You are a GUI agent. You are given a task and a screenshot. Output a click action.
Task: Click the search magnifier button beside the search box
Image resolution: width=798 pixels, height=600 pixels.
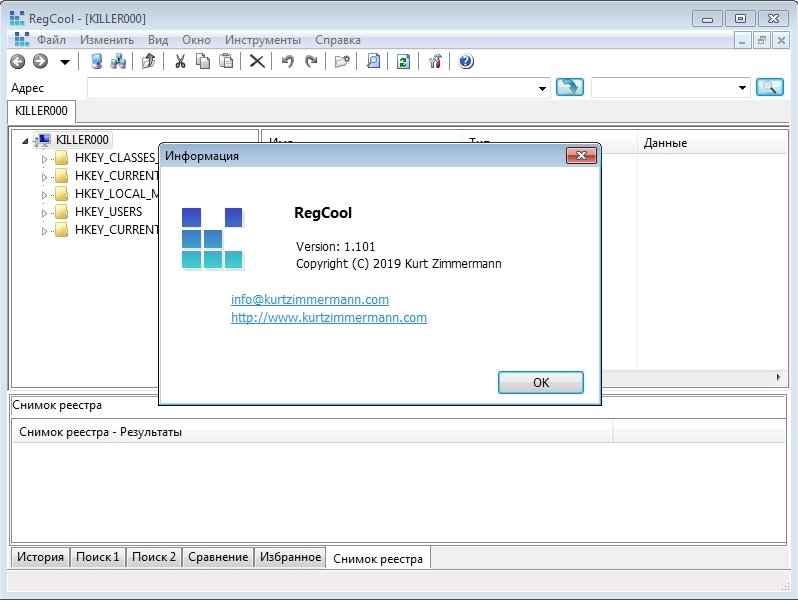tap(769, 88)
